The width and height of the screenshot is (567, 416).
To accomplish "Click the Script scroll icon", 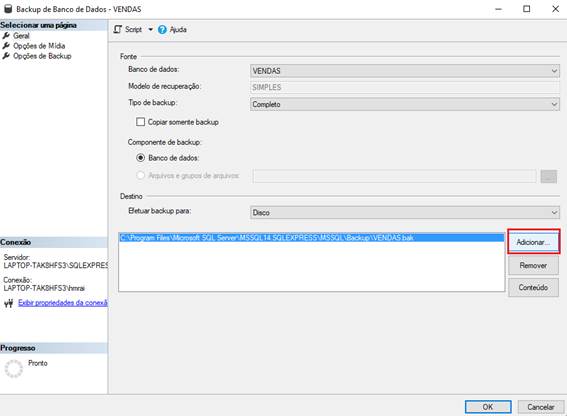I will click(118, 29).
